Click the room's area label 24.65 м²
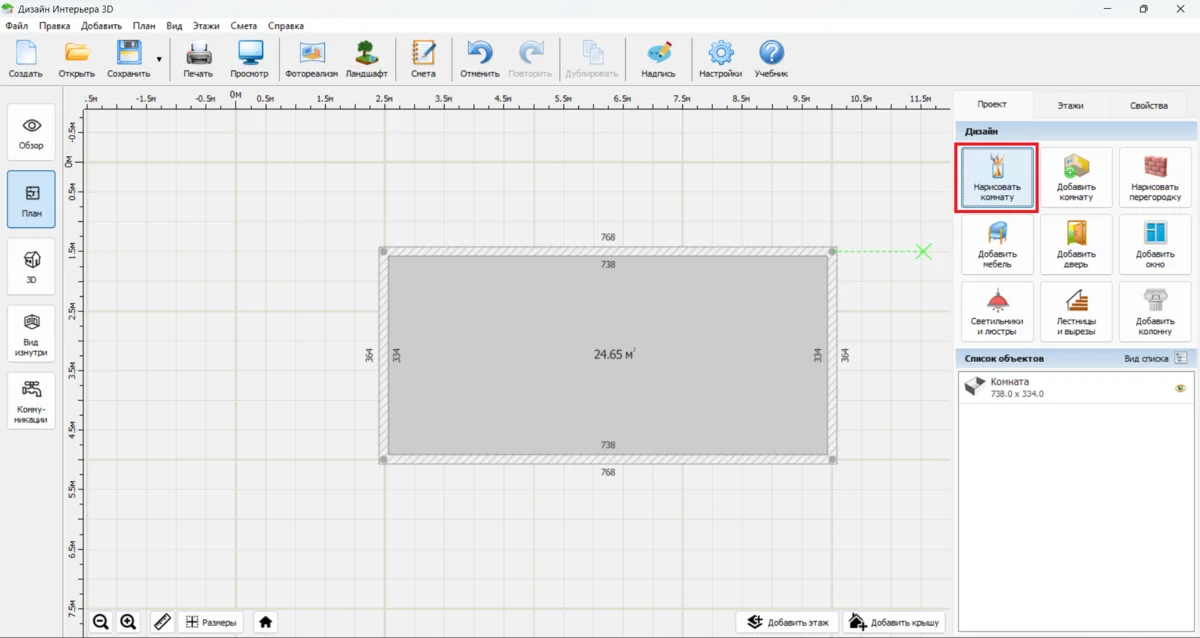 click(615, 354)
